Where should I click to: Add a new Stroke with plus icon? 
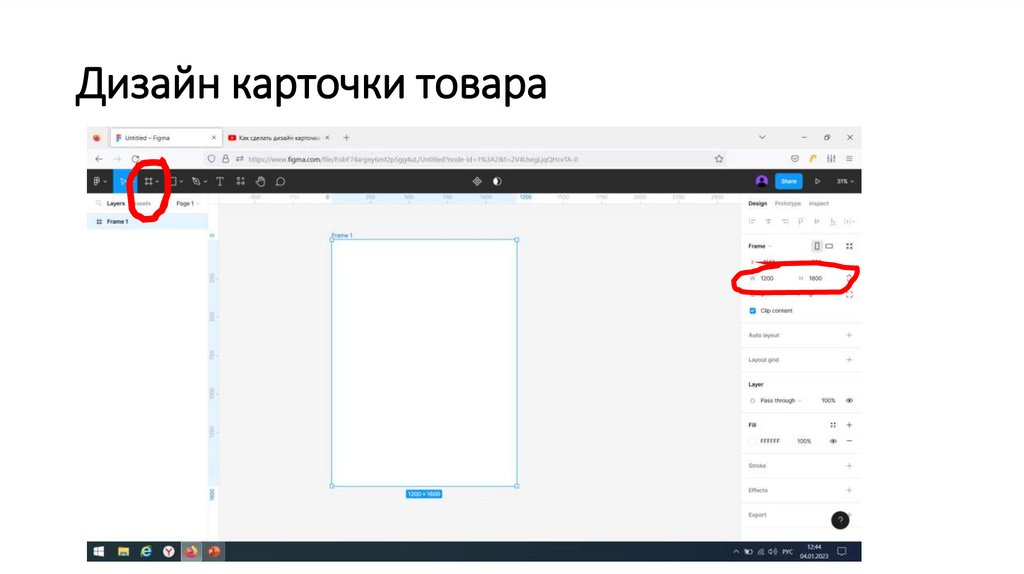tap(849, 466)
